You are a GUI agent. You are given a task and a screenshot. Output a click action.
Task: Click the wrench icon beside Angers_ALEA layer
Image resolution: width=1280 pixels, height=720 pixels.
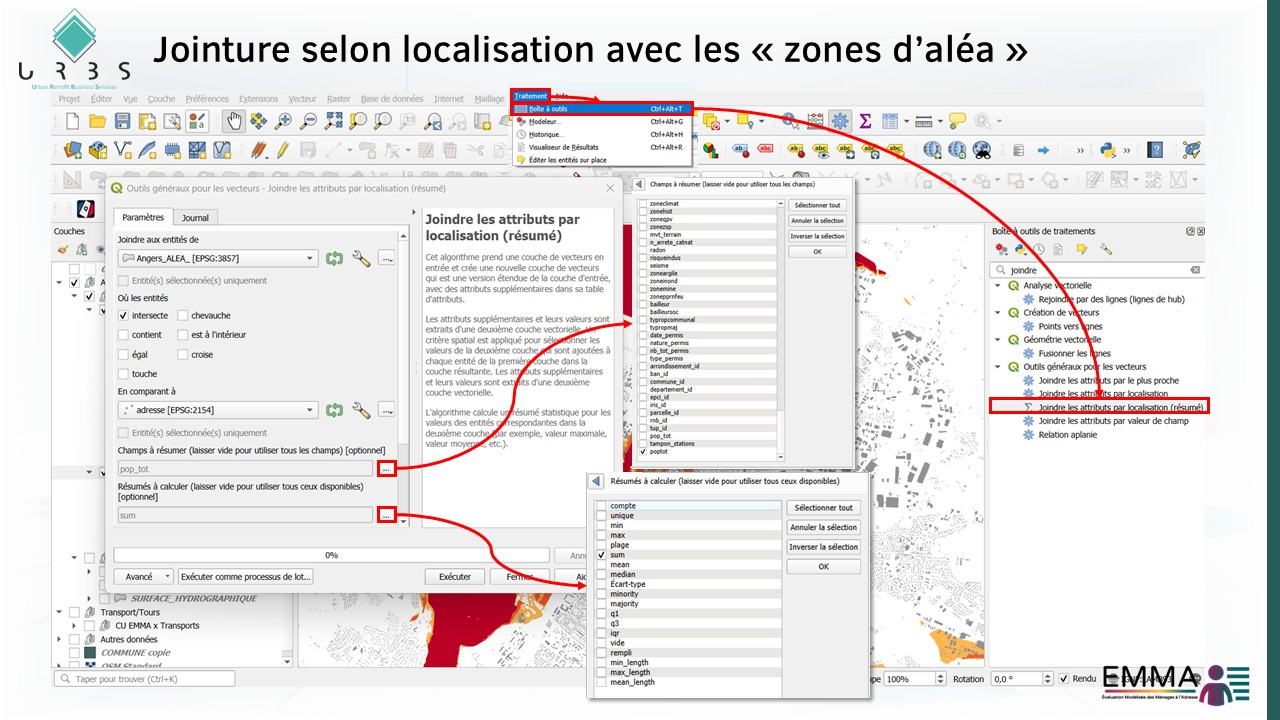coord(361,258)
